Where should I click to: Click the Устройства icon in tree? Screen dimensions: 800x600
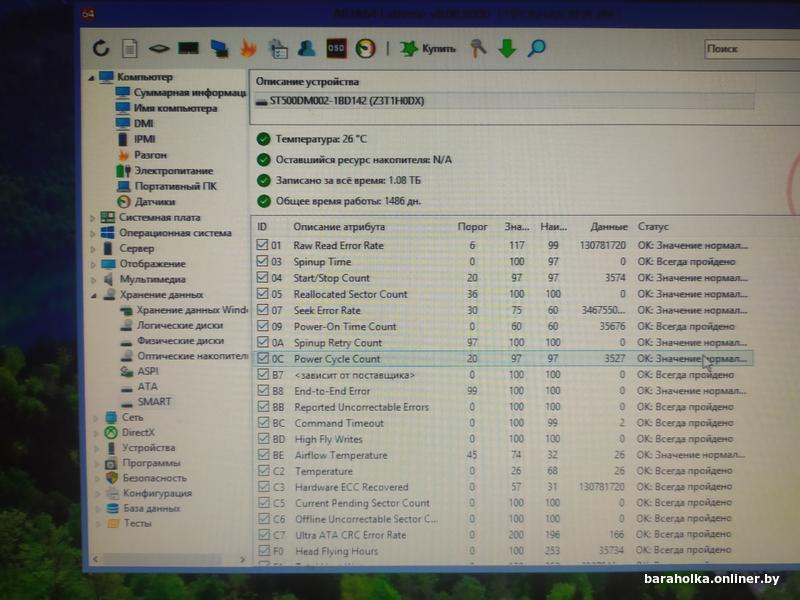111,448
